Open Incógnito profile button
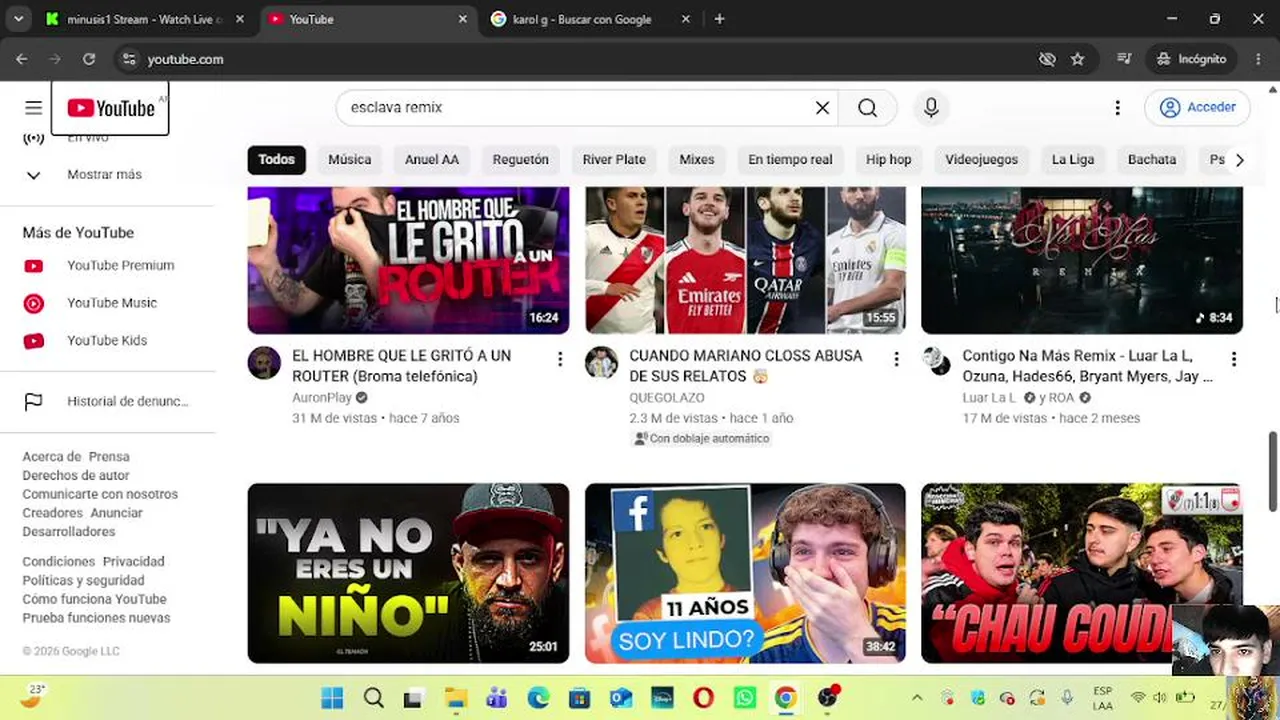Image resolution: width=1280 pixels, height=720 pixels. pyautogui.click(x=1192, y=59)
